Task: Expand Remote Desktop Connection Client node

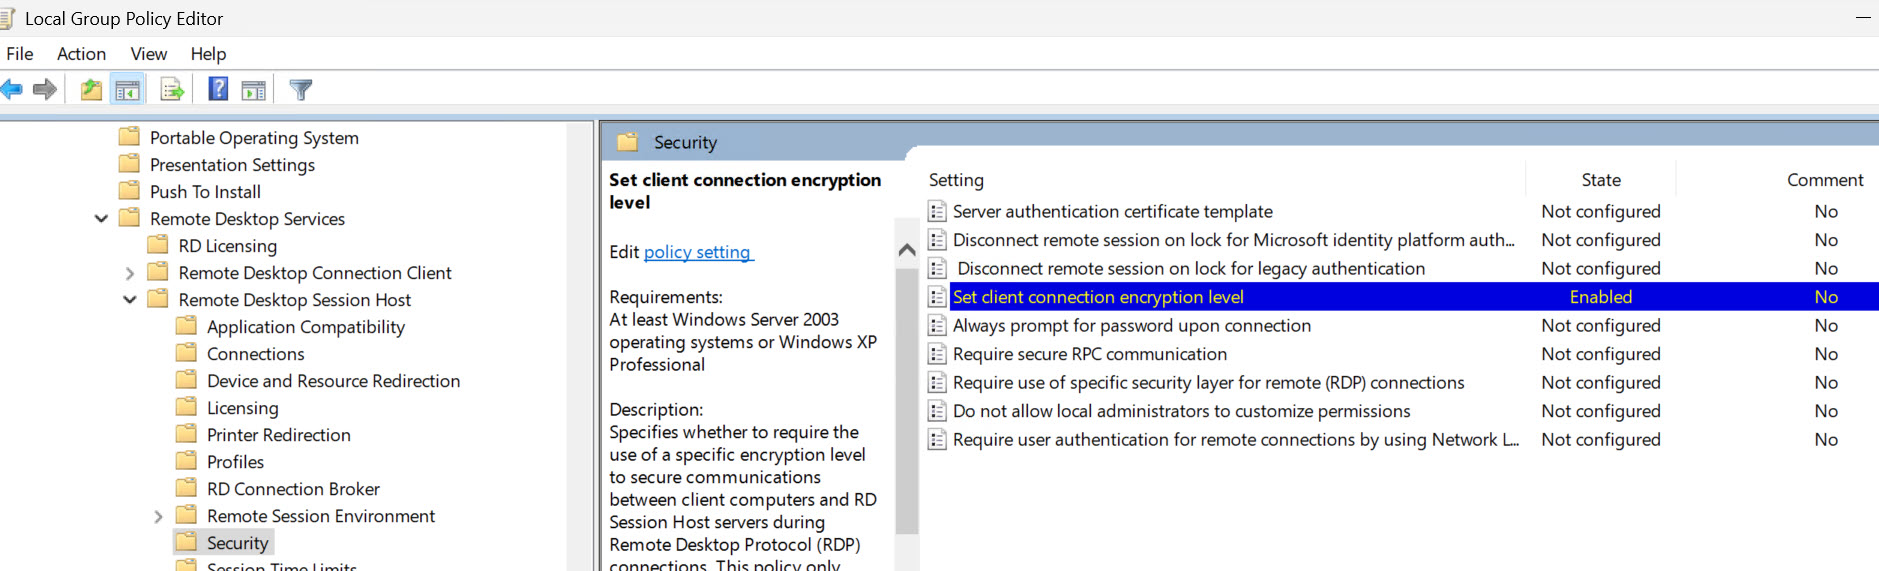Action: (130, 273)
